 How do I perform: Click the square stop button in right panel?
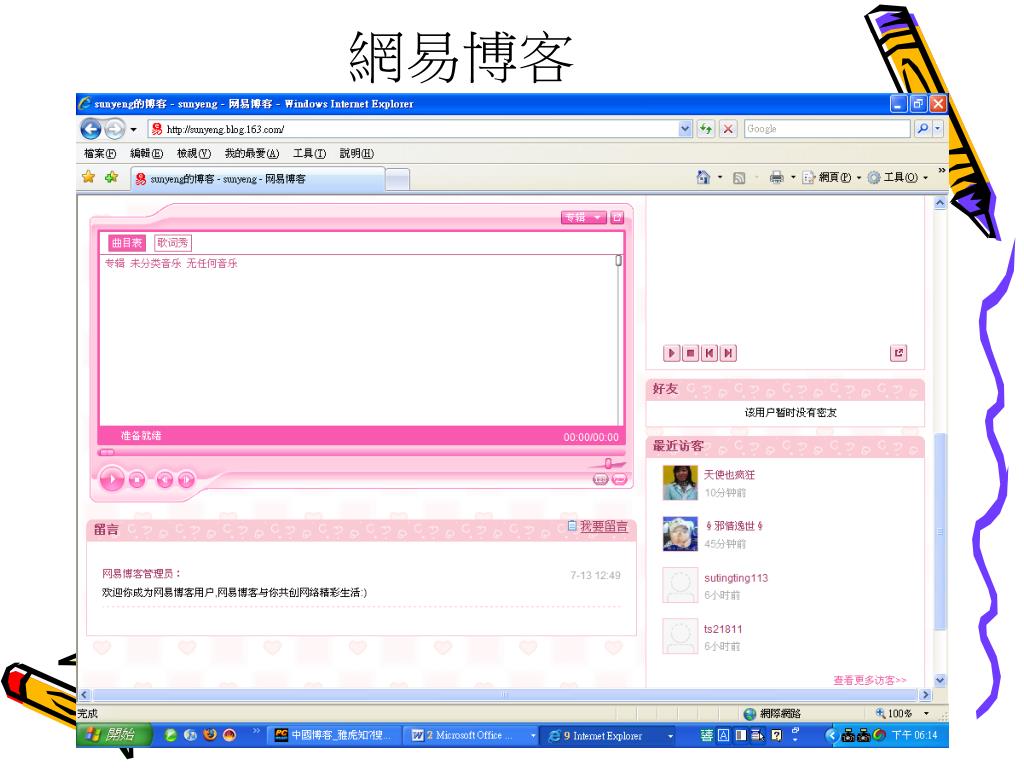tap(690, 353)
